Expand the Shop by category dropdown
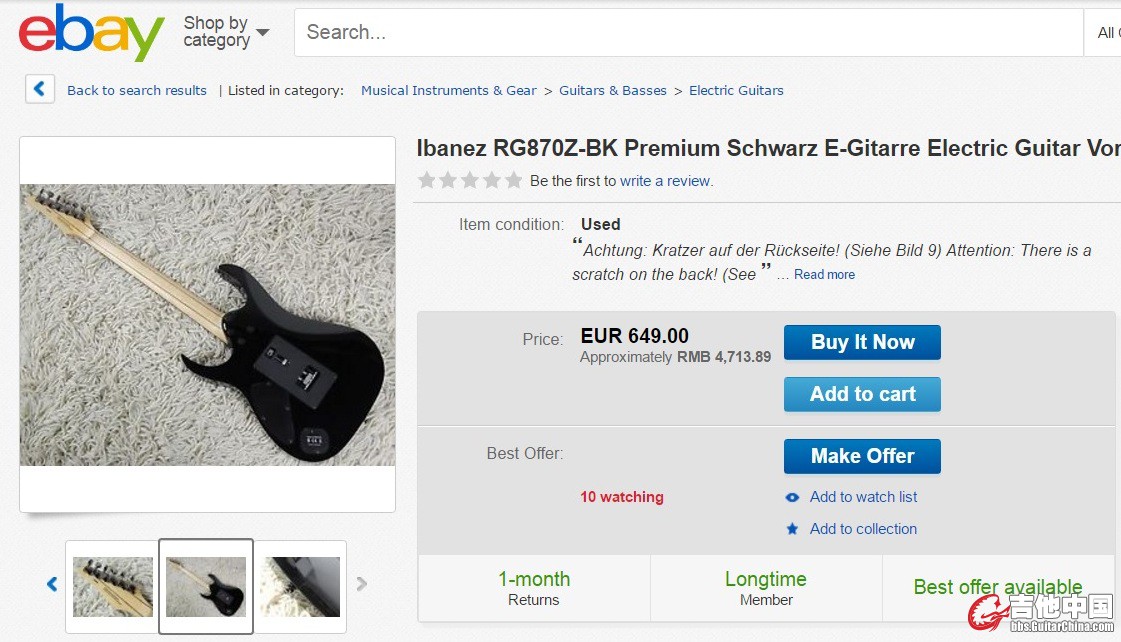Screen dimensions: 1121x642 226,32
